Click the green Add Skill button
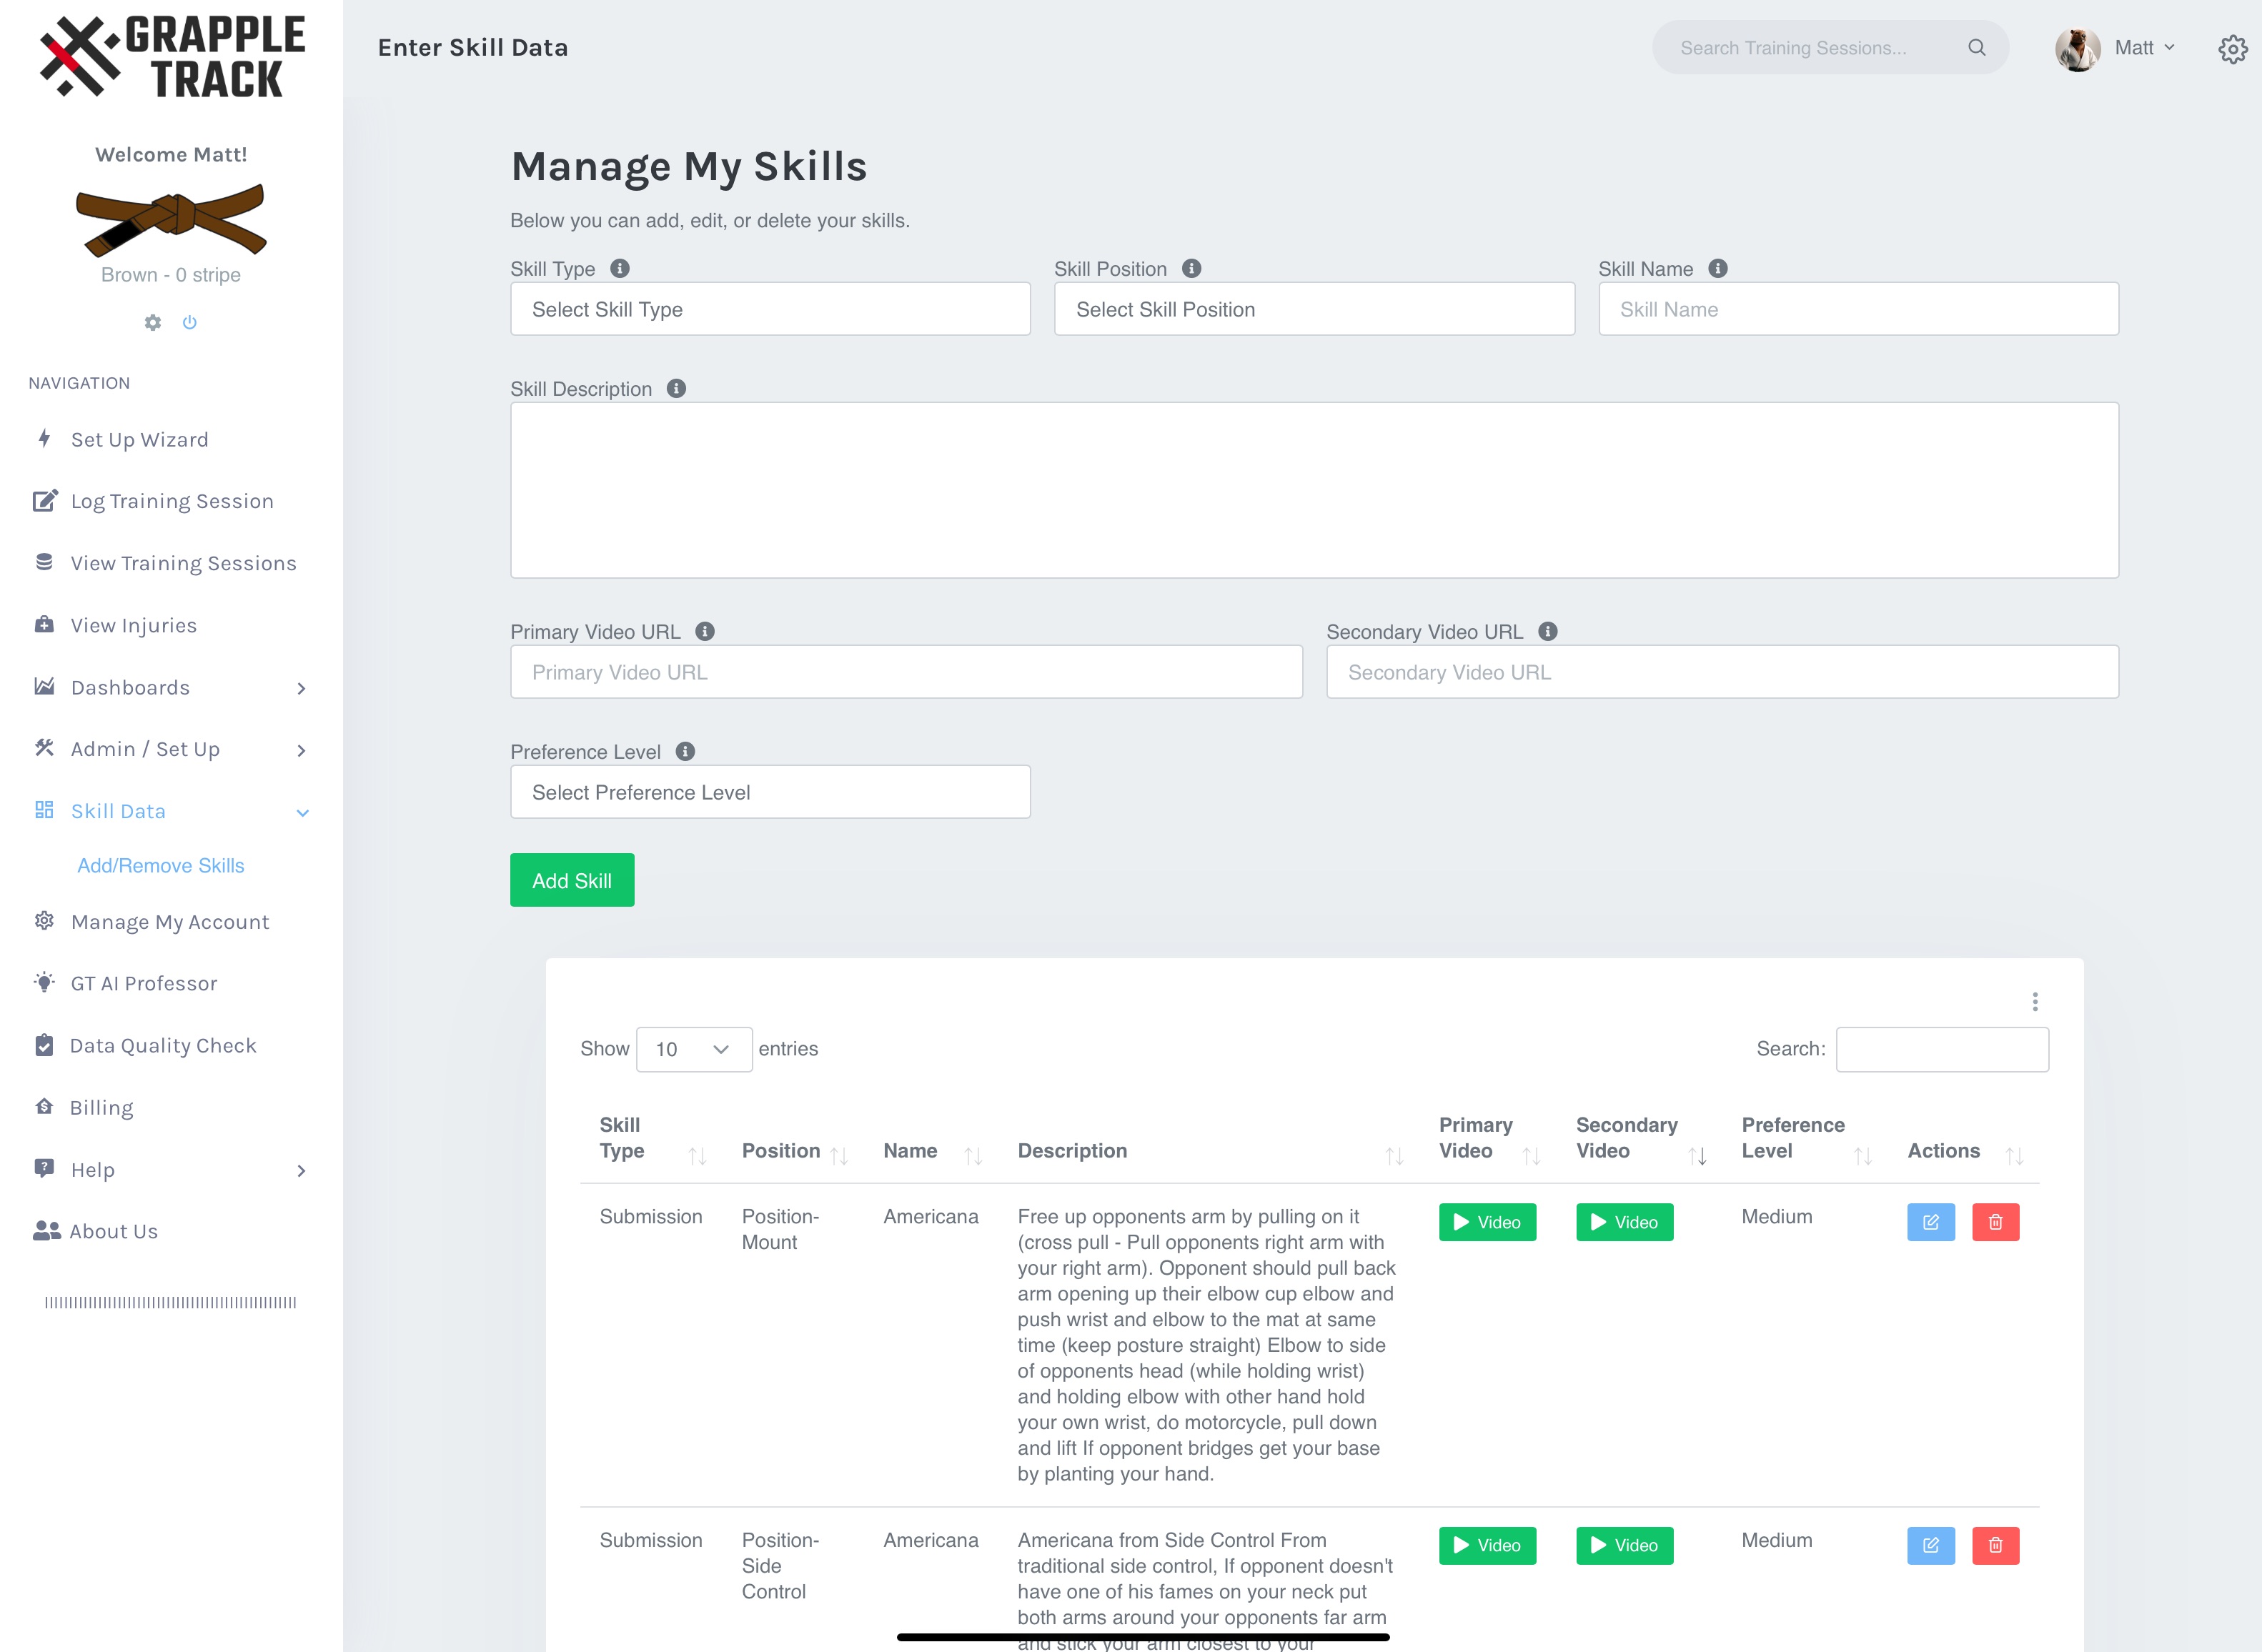This screenshot has width=2262, height=1652. [571, 880]
